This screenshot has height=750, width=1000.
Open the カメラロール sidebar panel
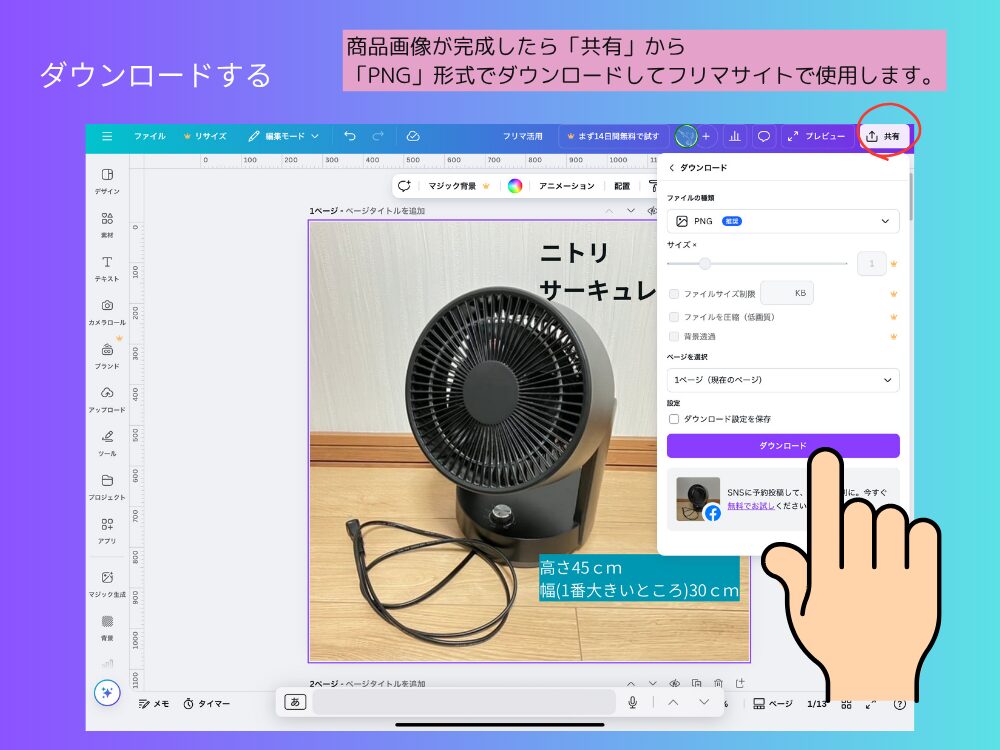click(x=107, y=310)
